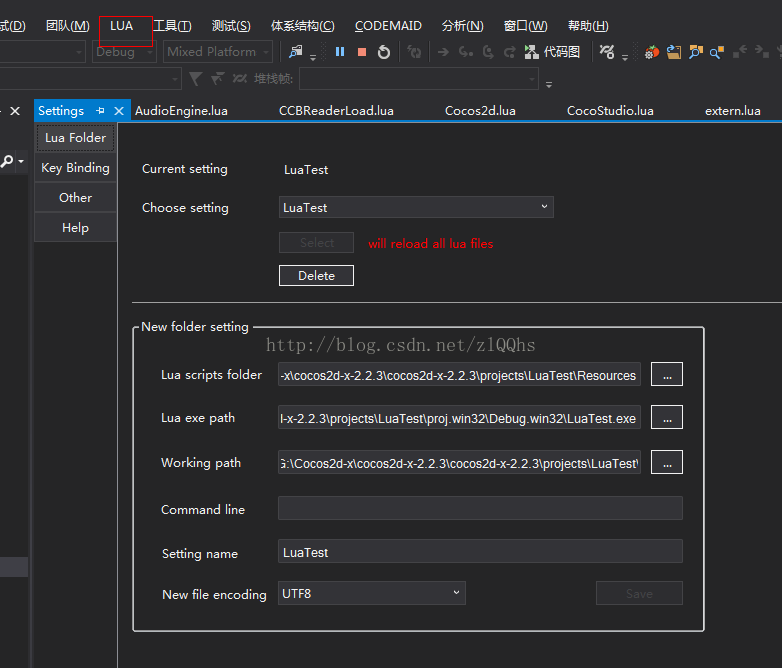
Task: Click the step out icon
Action: point(509,52)
